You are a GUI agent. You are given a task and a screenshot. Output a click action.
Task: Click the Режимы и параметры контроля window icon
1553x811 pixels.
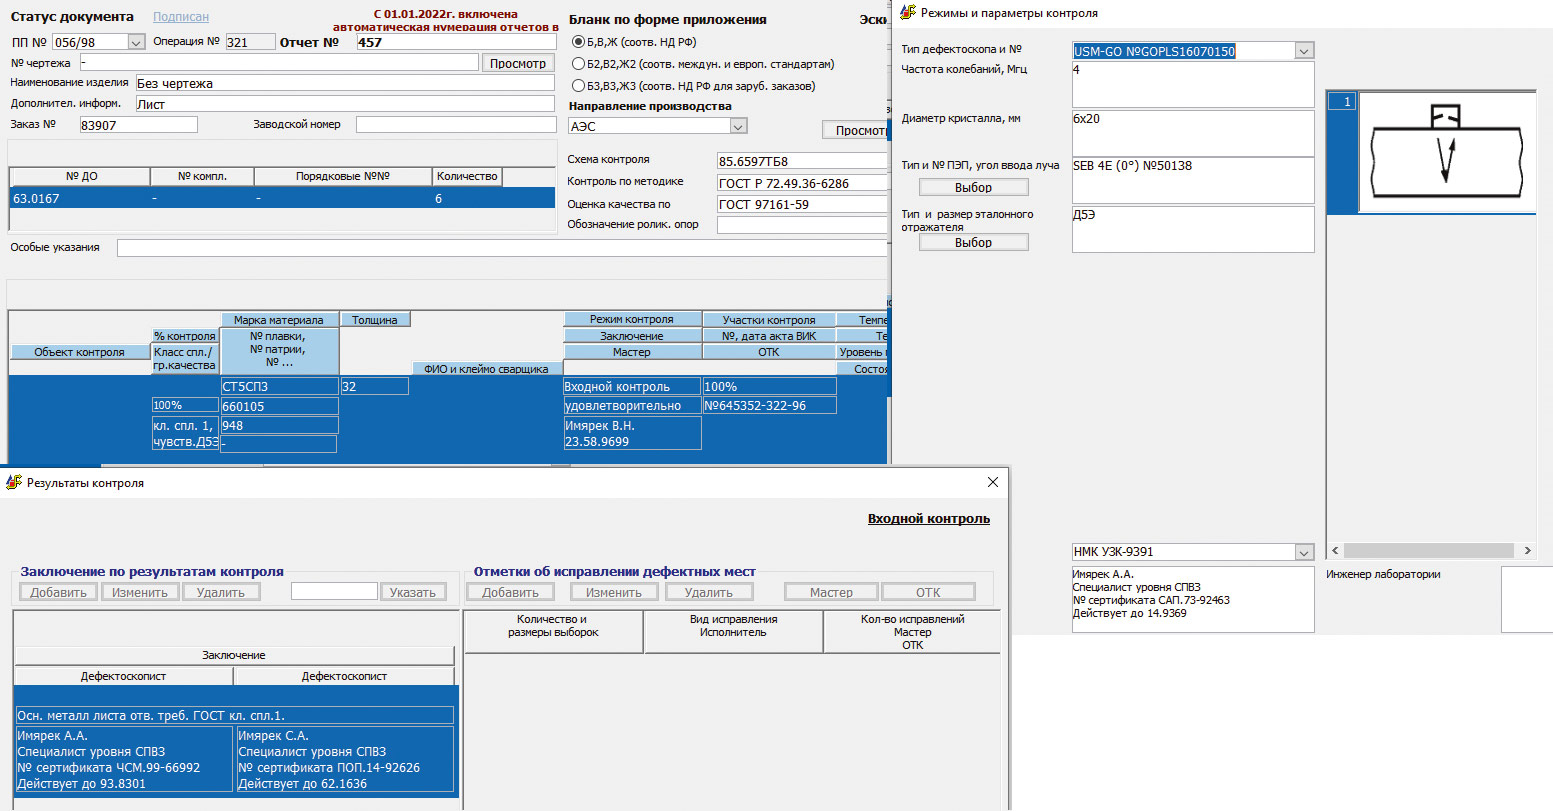[x=908, y=13]
